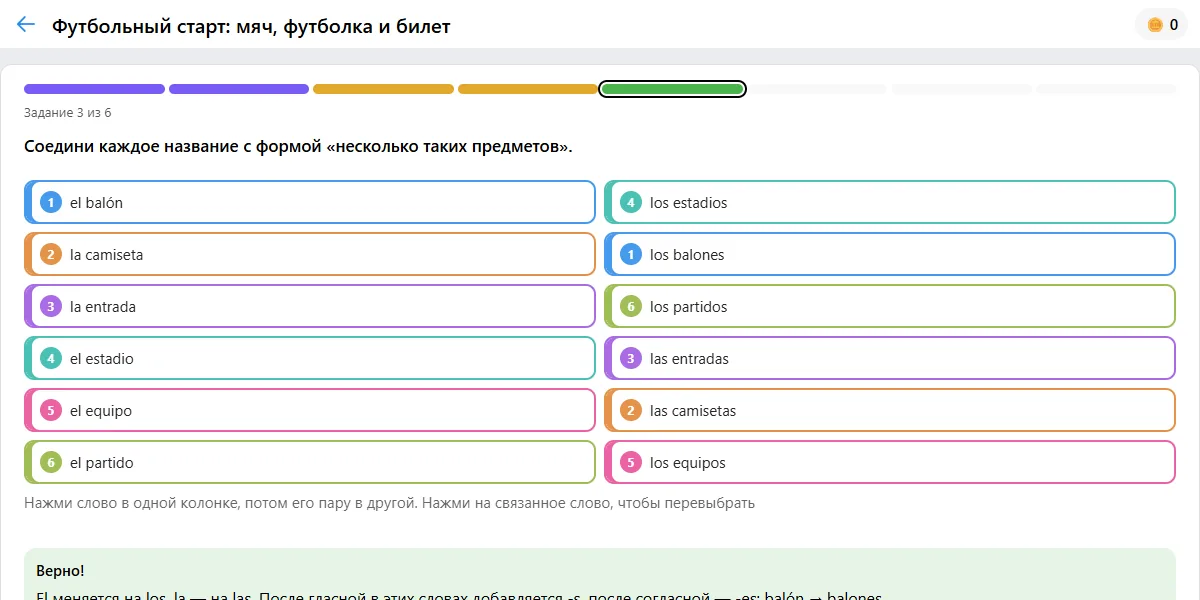Tap the 'las entradas' answer card
Image resolution: width=1200 pixels, height=600 pixels.
coord(890,358)
